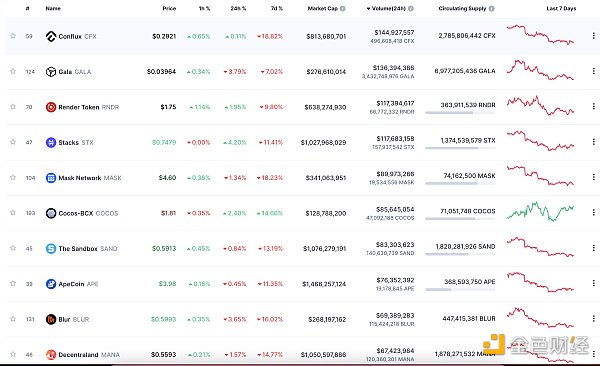Open the three-dot menu for Stacks row
Screen dimensions: 600x366
click(x=593, y=142)
